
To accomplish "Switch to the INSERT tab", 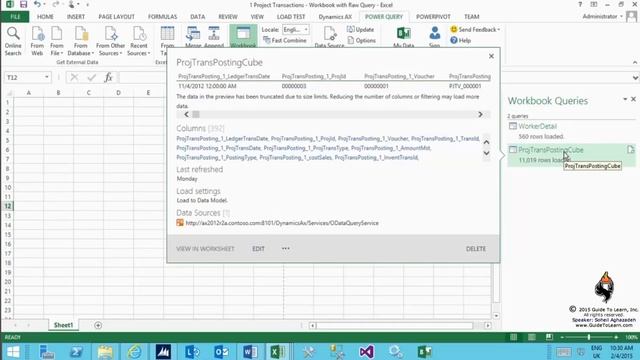I will (x=76, y=17).
